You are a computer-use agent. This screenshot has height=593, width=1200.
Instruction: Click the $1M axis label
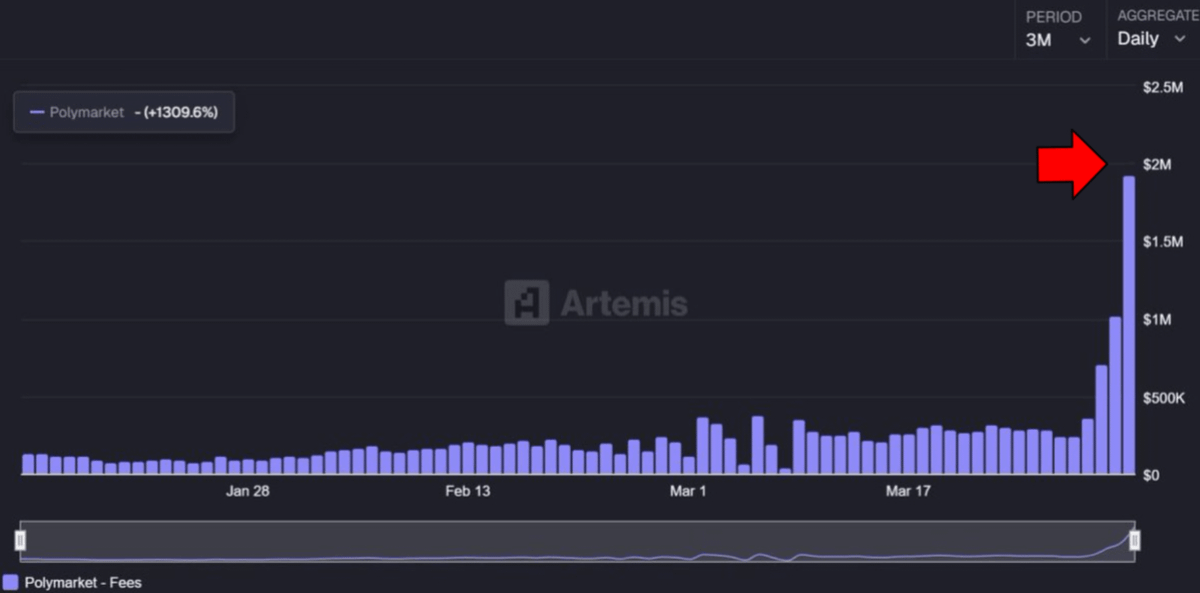click(x=1158, y=320)
